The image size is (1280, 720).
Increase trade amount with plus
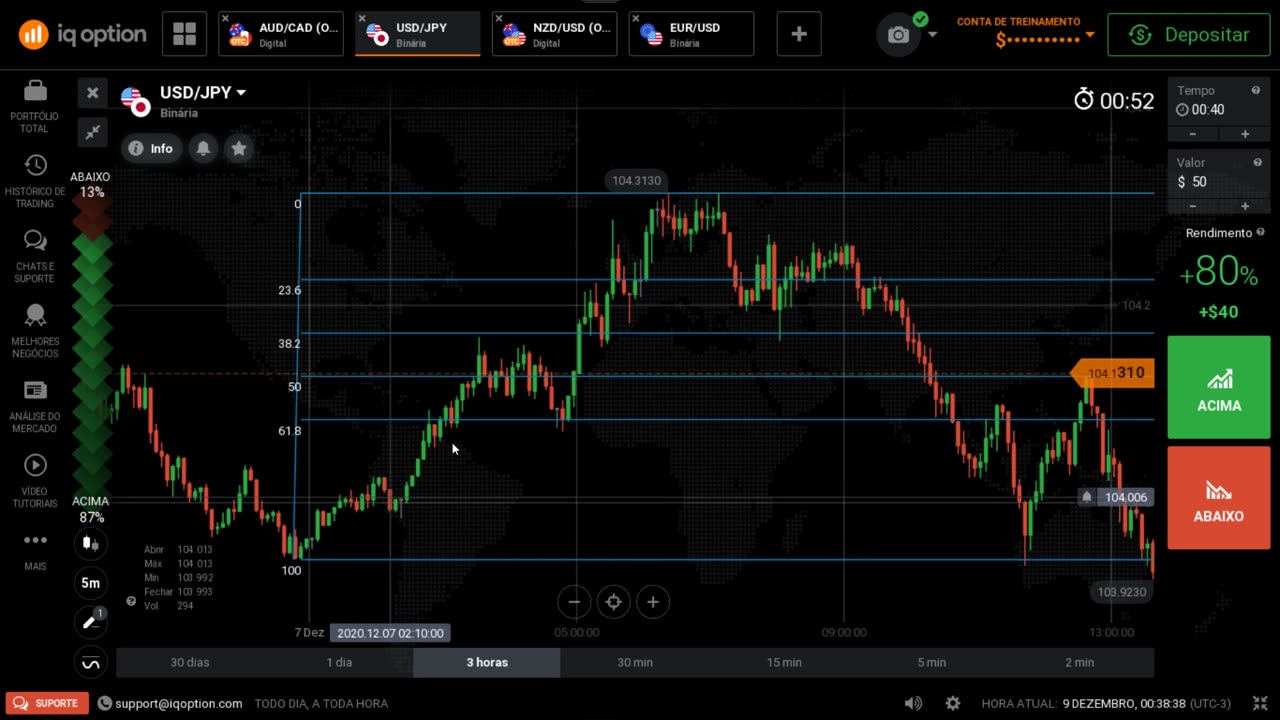[1245, 206]
